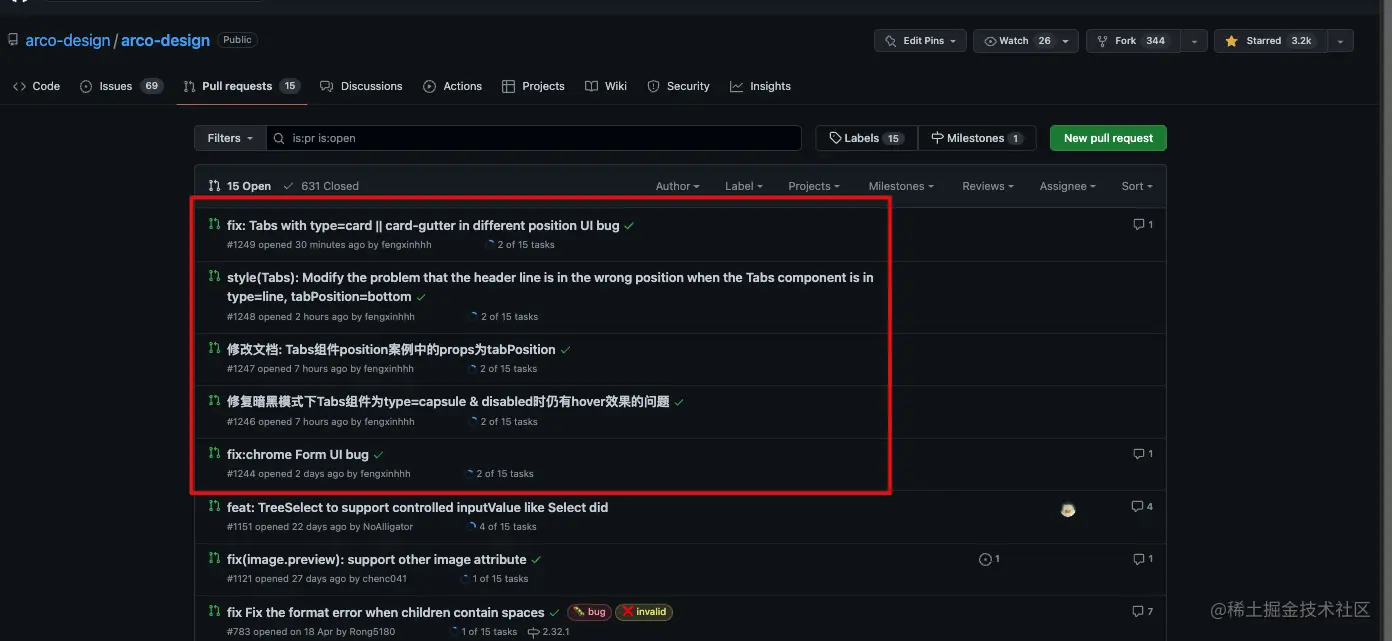This screenshot has height=641, width=1392.
Task: Open the Milestones page
Action: [977, 138]
